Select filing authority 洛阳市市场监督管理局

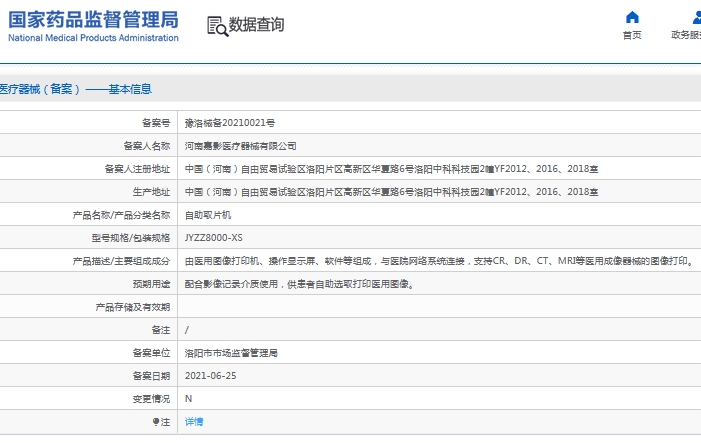(231, 353)
